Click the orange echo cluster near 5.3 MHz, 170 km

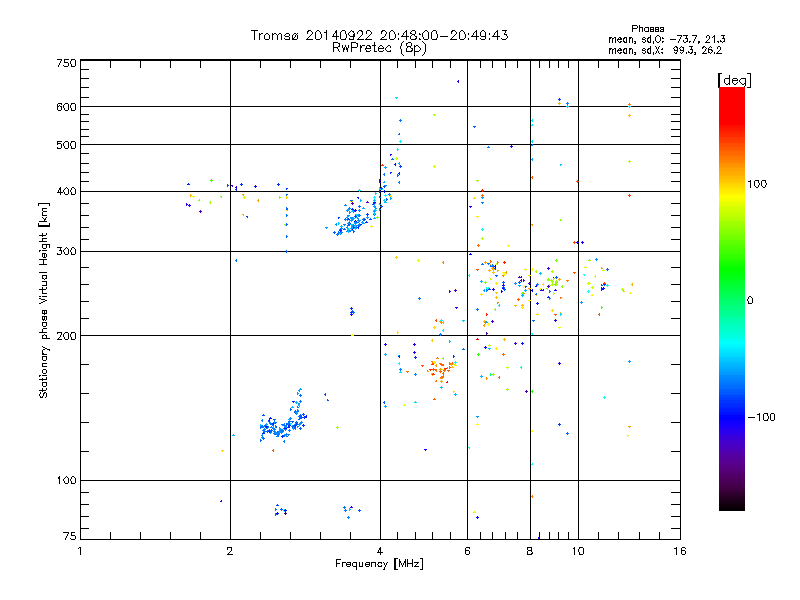(440, 369)
